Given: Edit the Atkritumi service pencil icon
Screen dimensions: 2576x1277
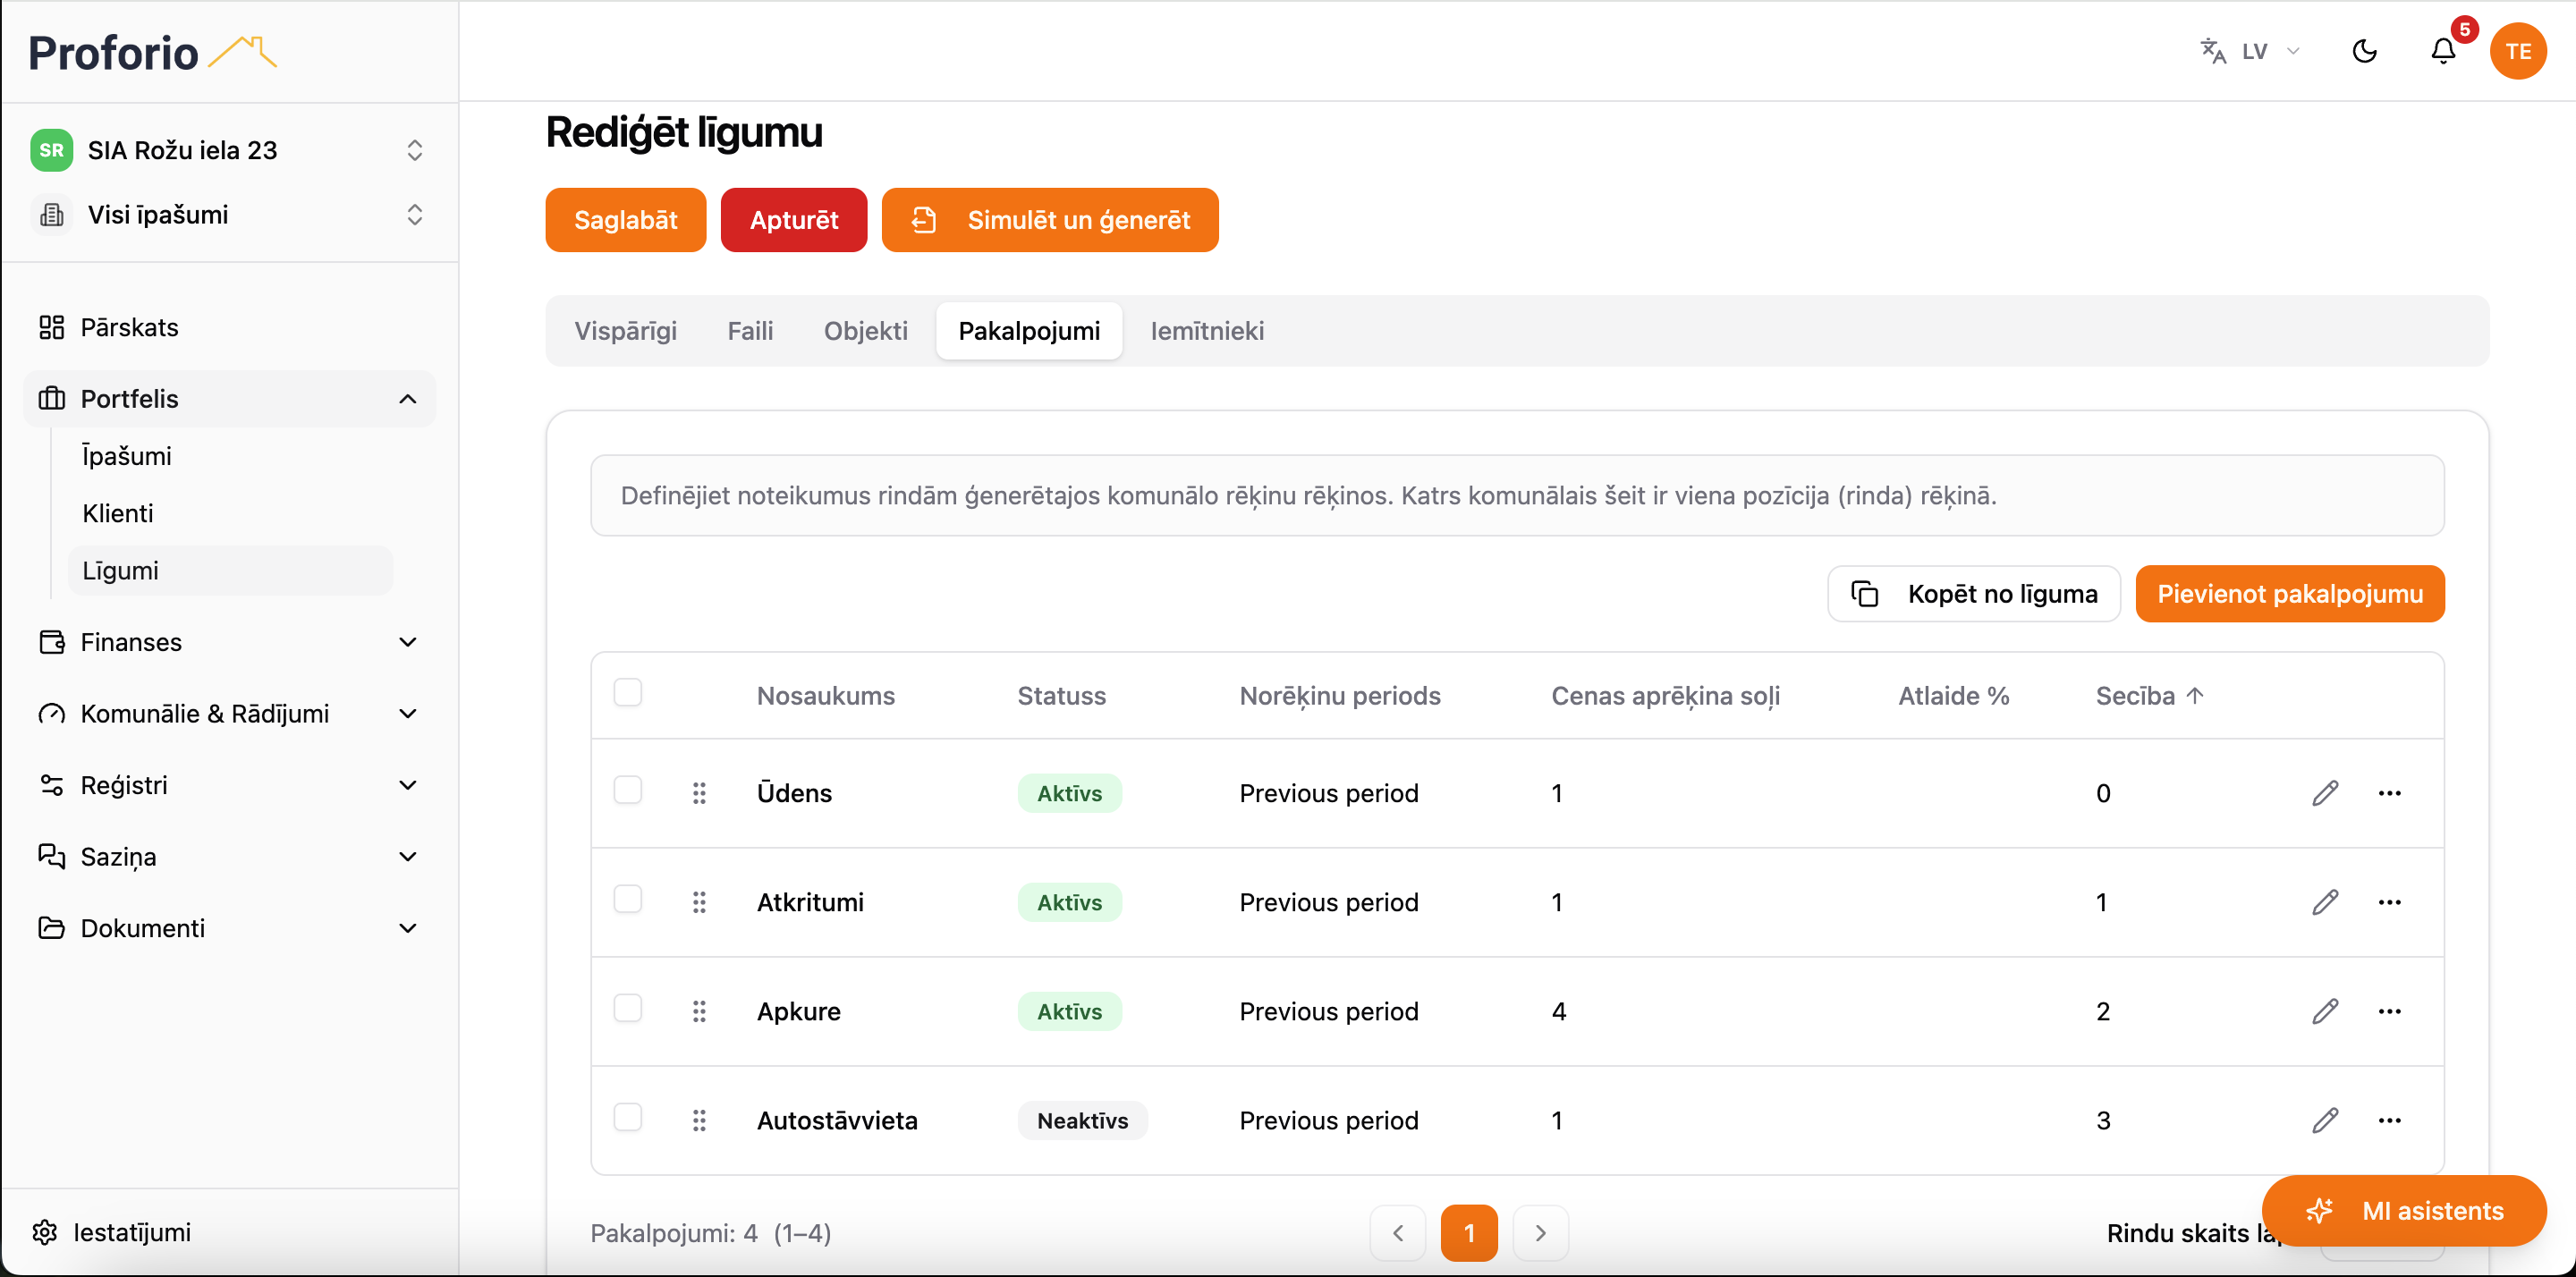Looking at the screenshot, I should (2325, 902).
